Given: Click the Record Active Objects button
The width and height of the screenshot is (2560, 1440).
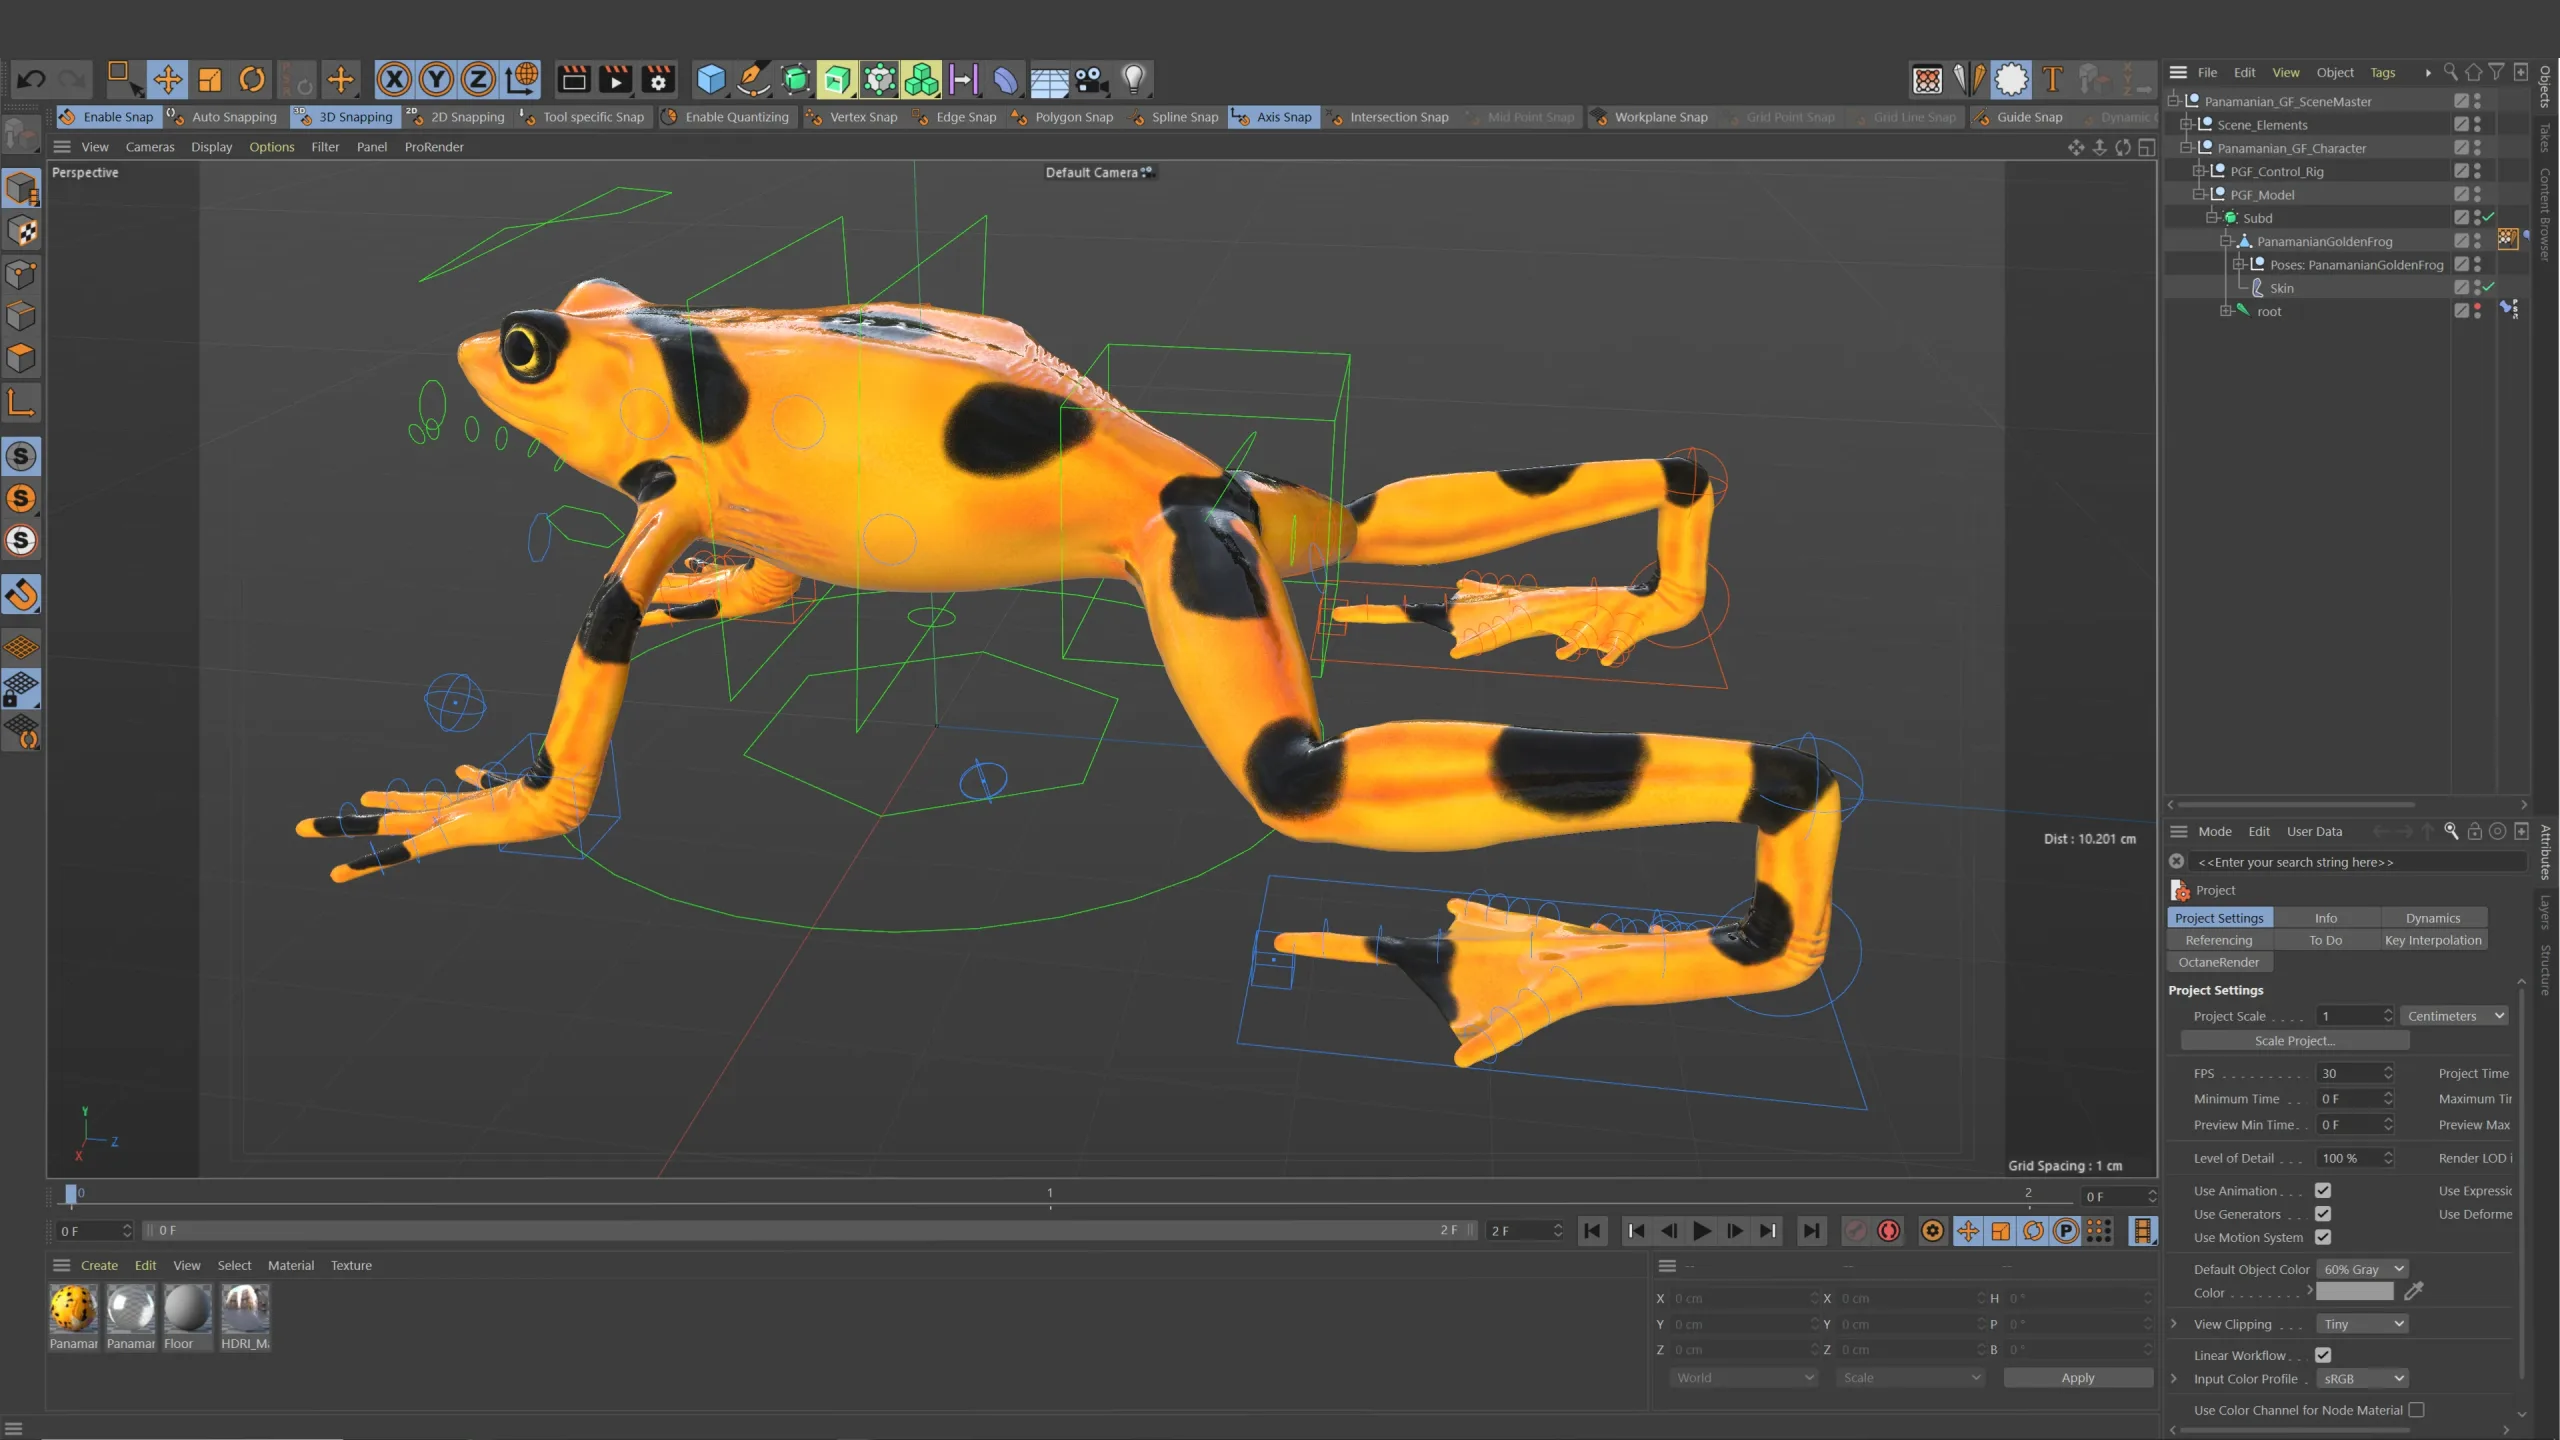Looking at the screenshot, I should coord(1855,1231).
